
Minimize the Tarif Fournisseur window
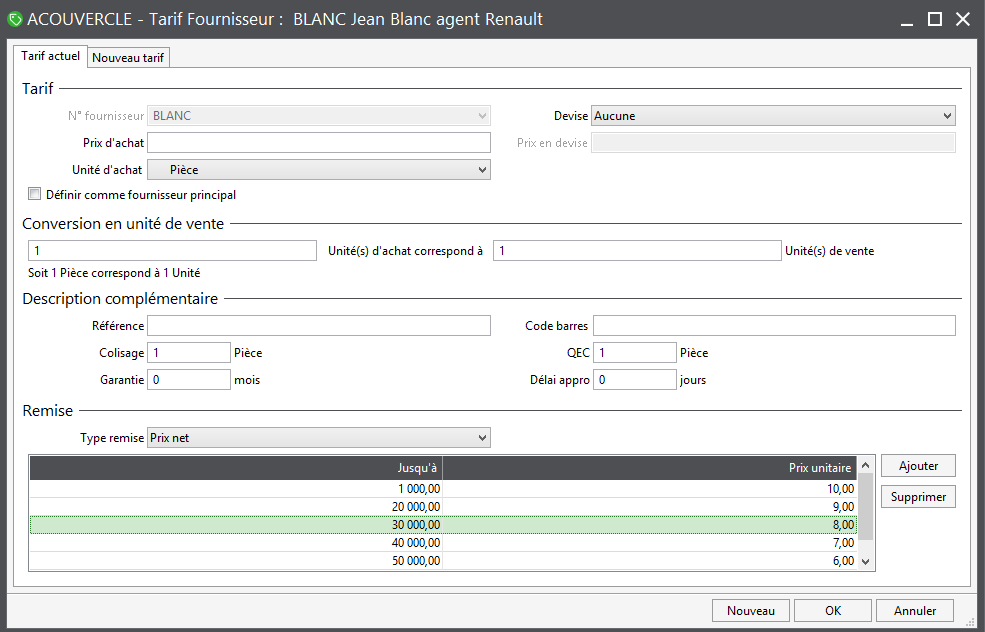pos(907,19)
